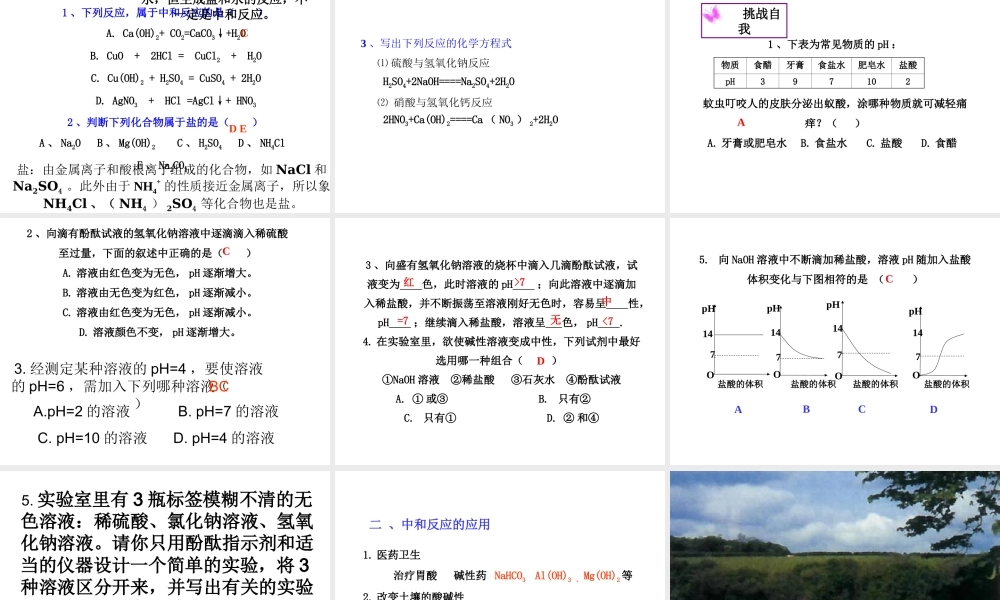Open the three unlabeled solutions experiment slide

(165, 536)
